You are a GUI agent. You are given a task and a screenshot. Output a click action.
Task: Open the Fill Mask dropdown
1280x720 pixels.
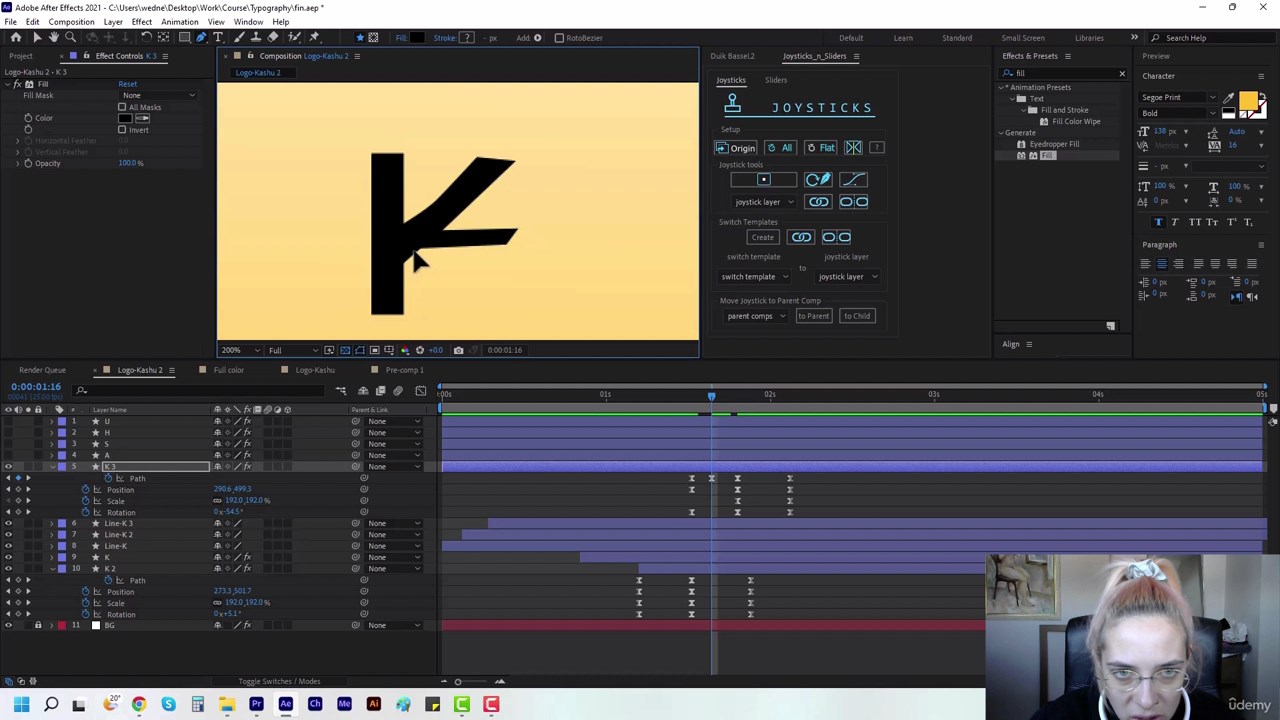click(158, 96)
